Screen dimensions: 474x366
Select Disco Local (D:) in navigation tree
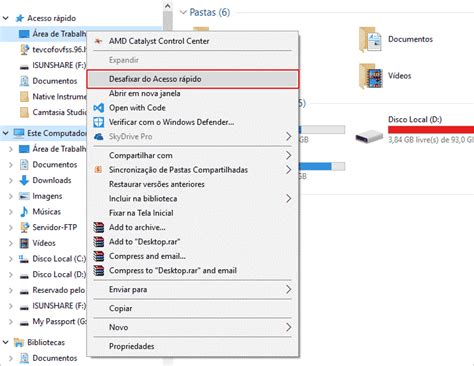point(59,274)
